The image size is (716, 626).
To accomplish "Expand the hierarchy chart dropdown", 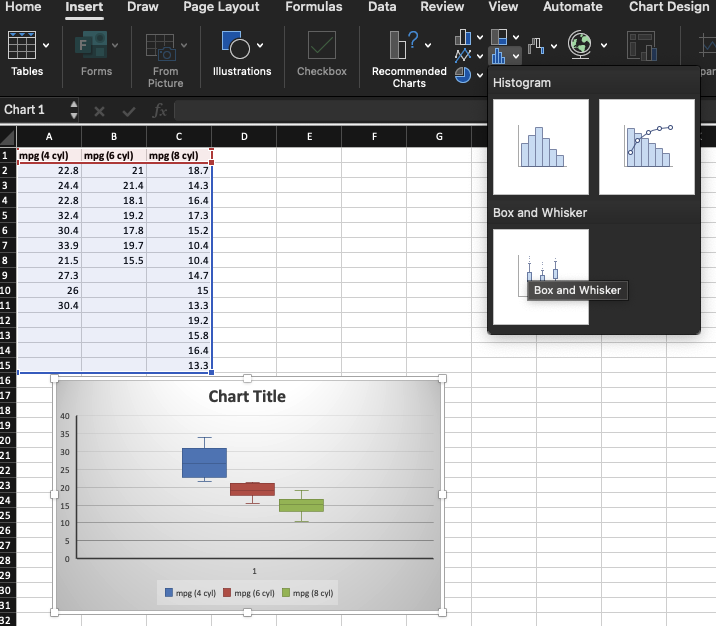I will point(514,38).
